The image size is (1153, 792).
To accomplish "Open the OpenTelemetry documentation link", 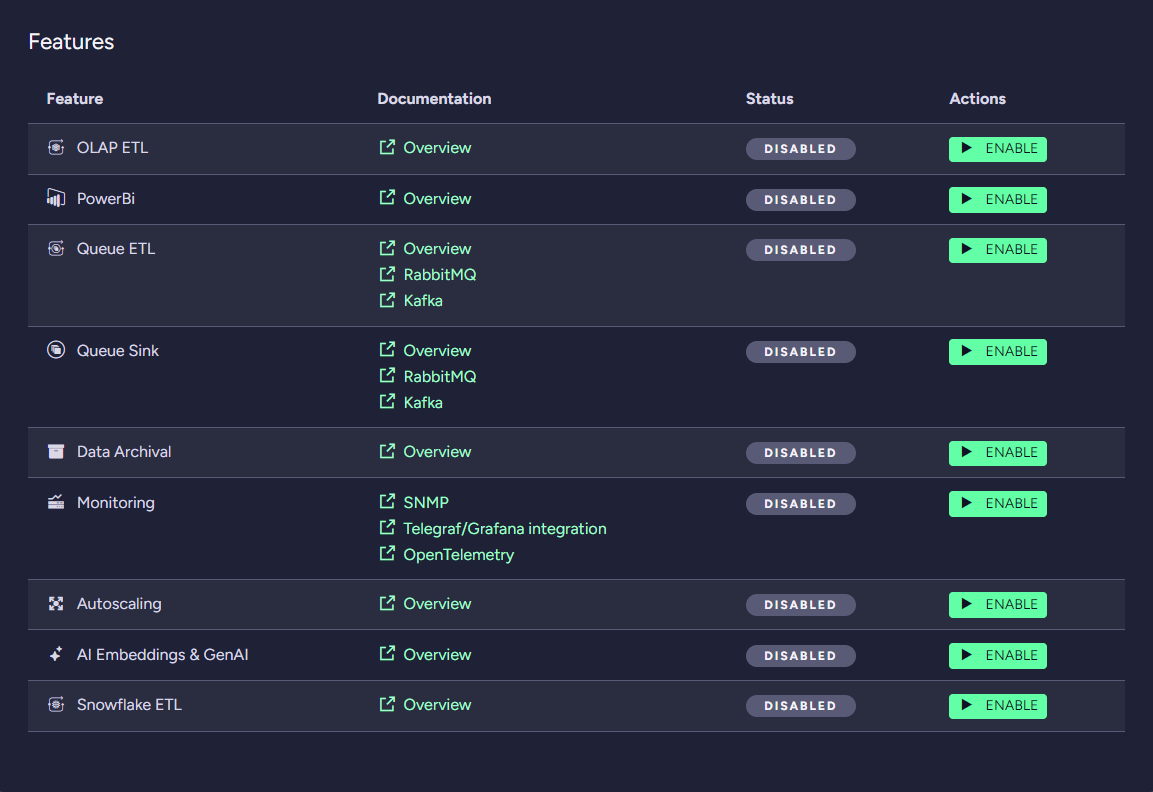I will click(x=458, y=554).
